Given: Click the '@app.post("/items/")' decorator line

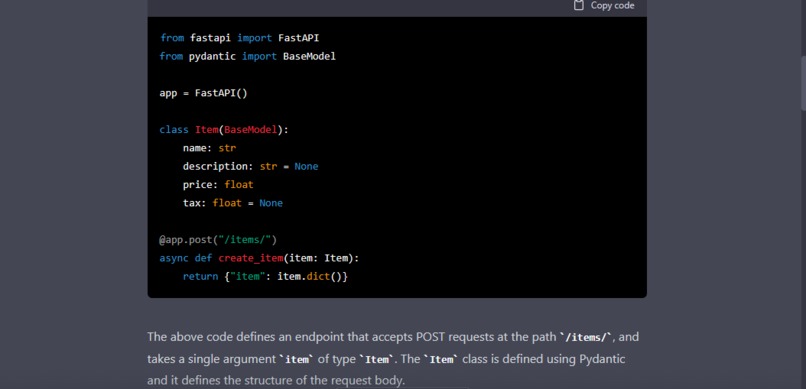Looking at the screenshot, I should [218, 240].
